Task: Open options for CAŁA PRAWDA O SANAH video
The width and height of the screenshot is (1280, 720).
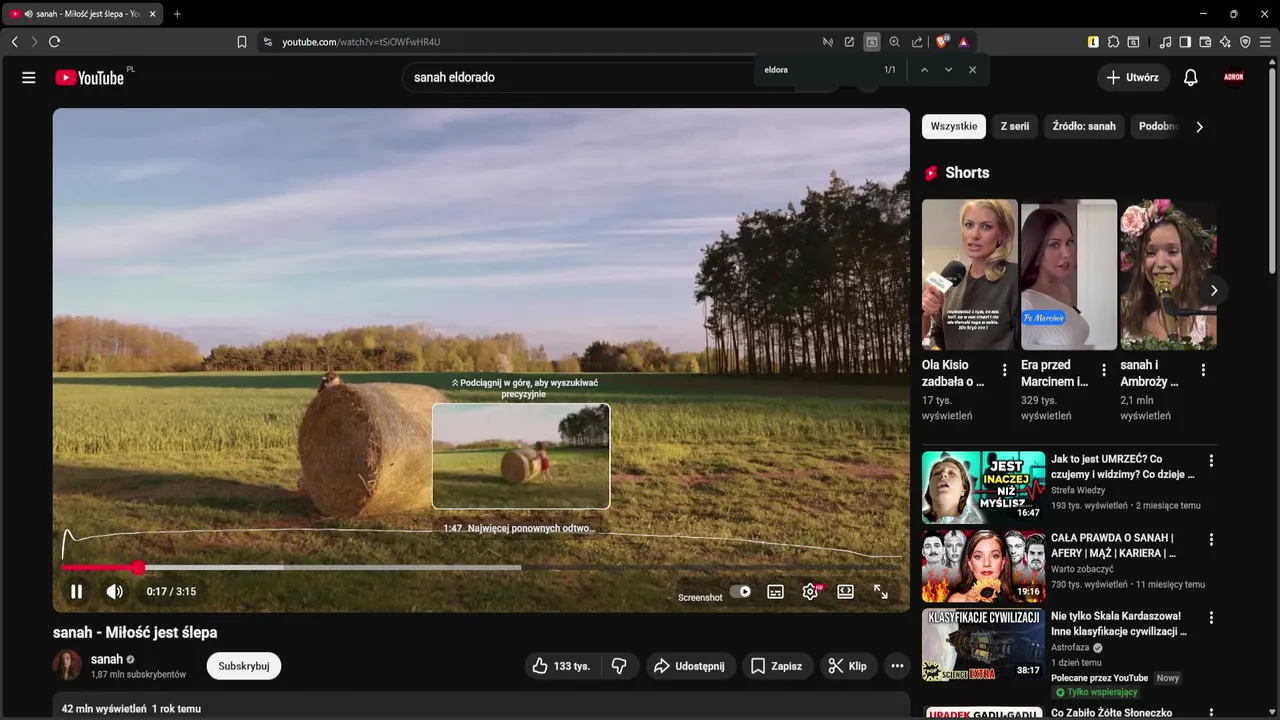Action: click(x=1211, y=539)
